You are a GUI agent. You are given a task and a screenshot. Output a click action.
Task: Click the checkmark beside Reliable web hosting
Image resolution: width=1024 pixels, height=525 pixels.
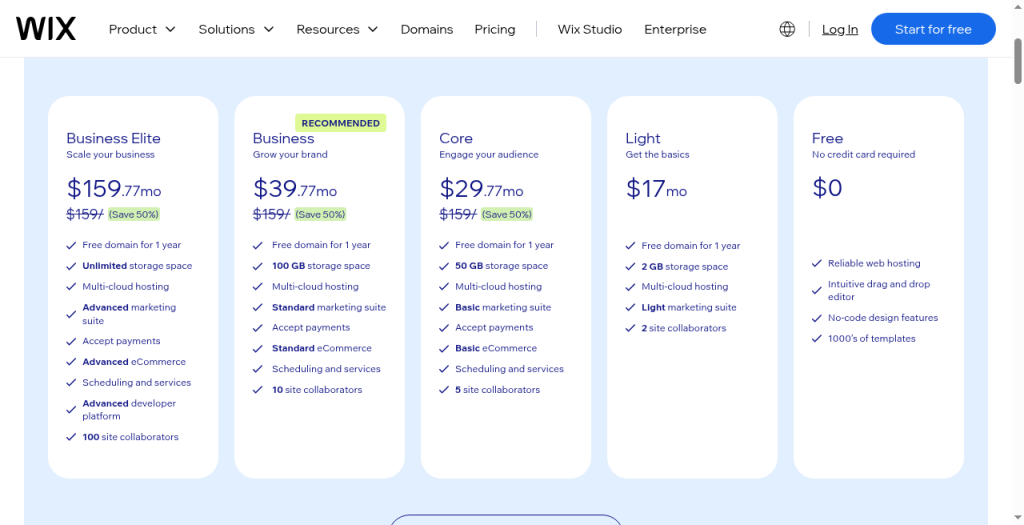tap(816, 263)
